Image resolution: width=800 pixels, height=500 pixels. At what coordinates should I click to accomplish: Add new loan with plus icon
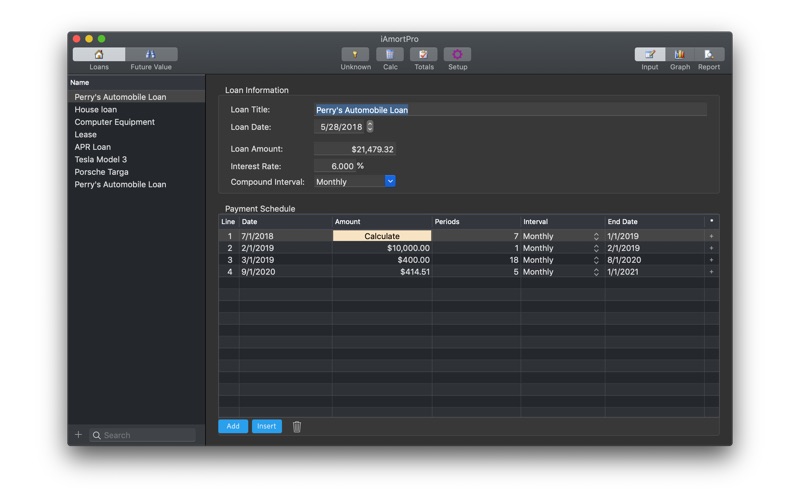coord(78,435)
